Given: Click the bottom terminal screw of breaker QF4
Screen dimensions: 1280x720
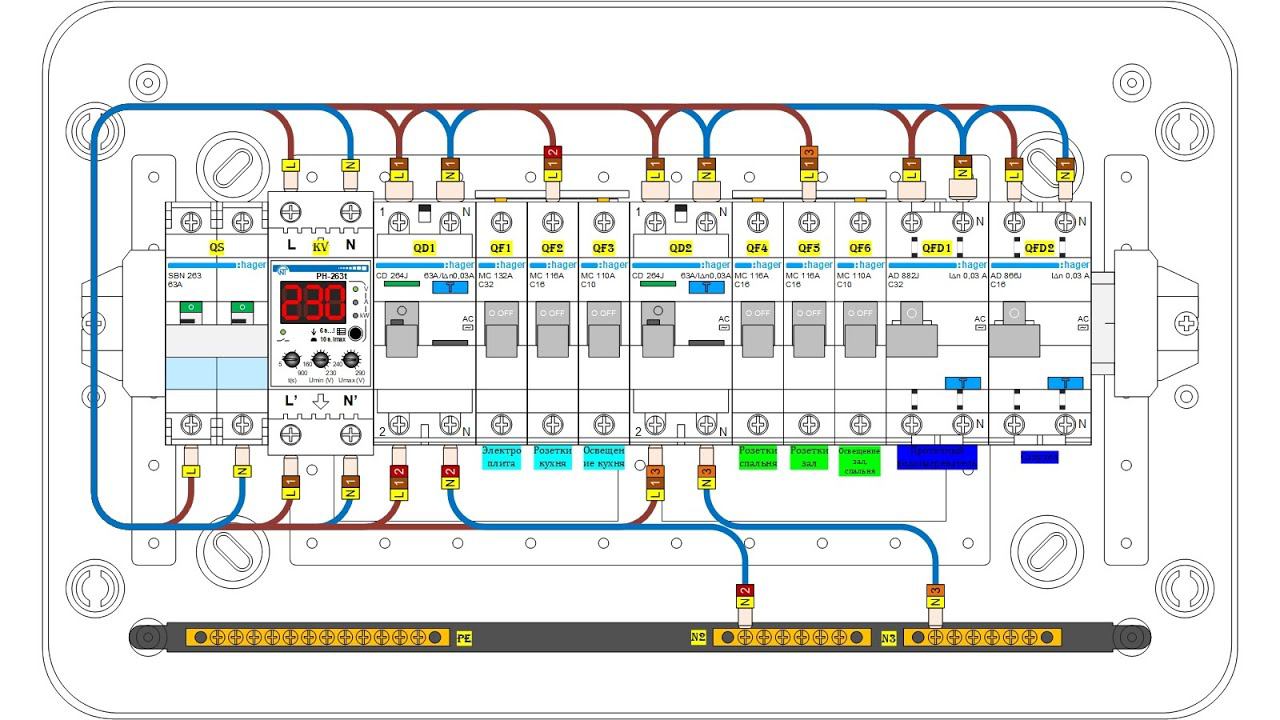Looking at the screenshot, I should tap(758, 426).
